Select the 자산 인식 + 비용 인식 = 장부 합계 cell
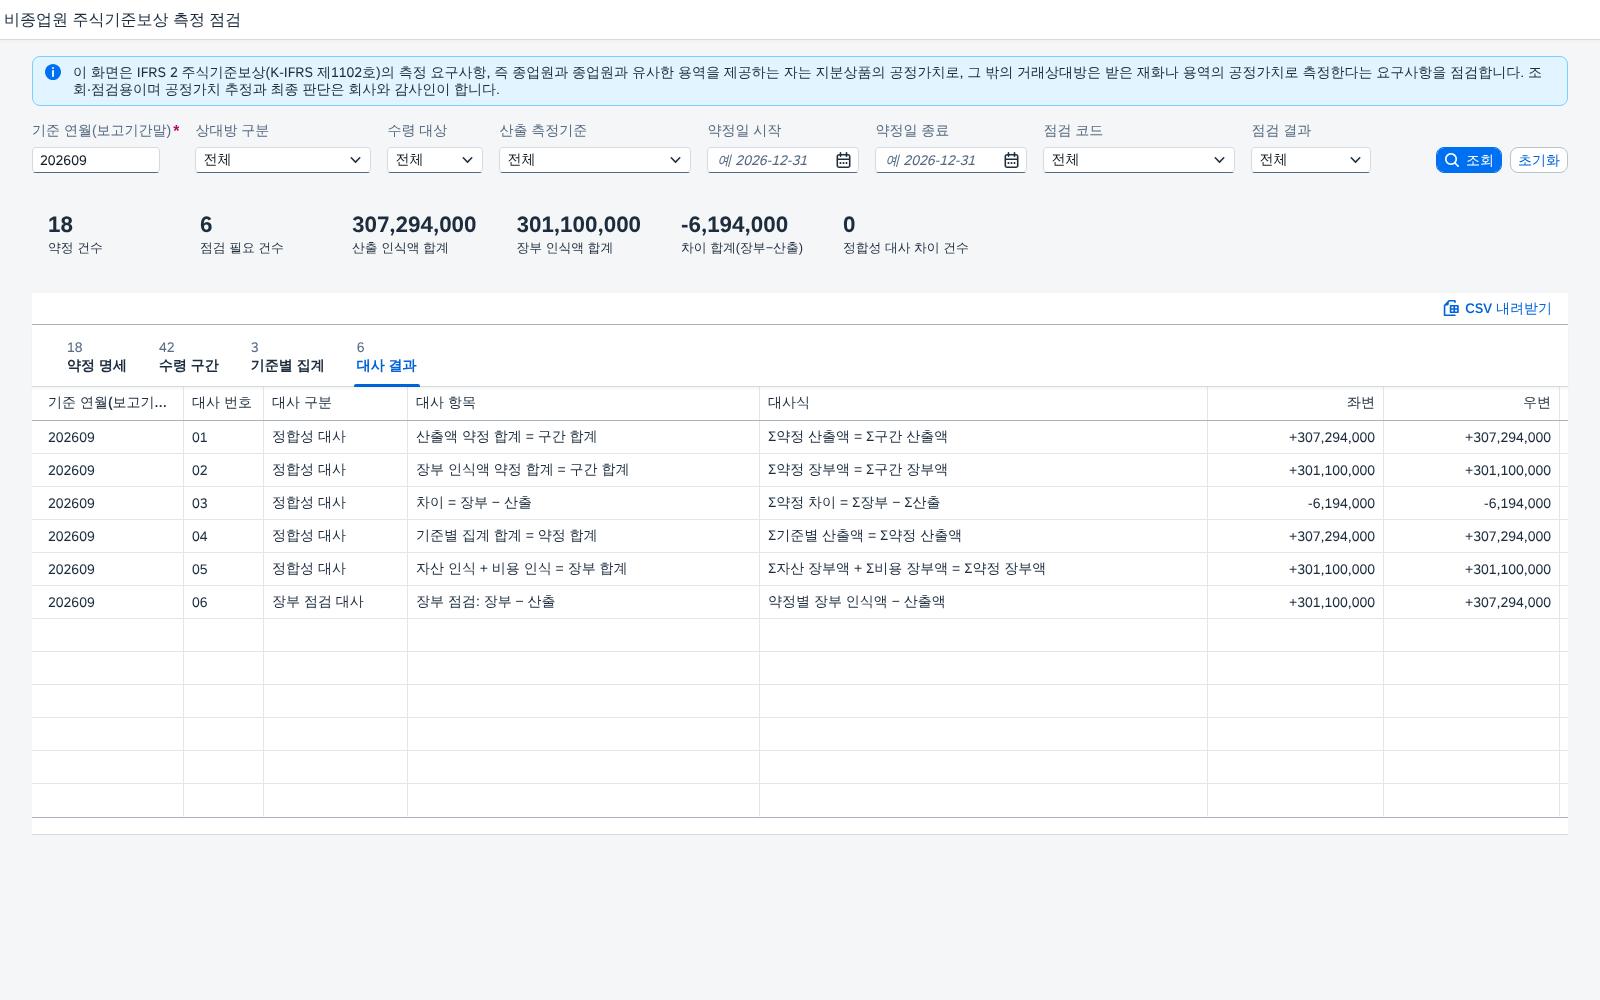 pyautogui.click(x=583, y=569)
